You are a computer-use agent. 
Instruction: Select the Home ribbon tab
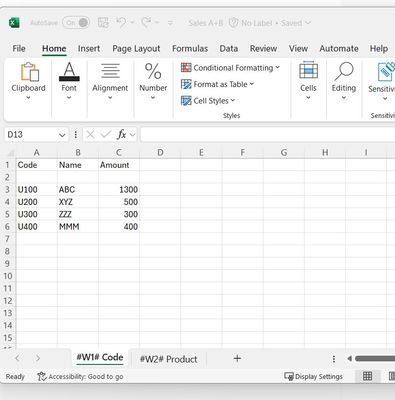point(54,49)
